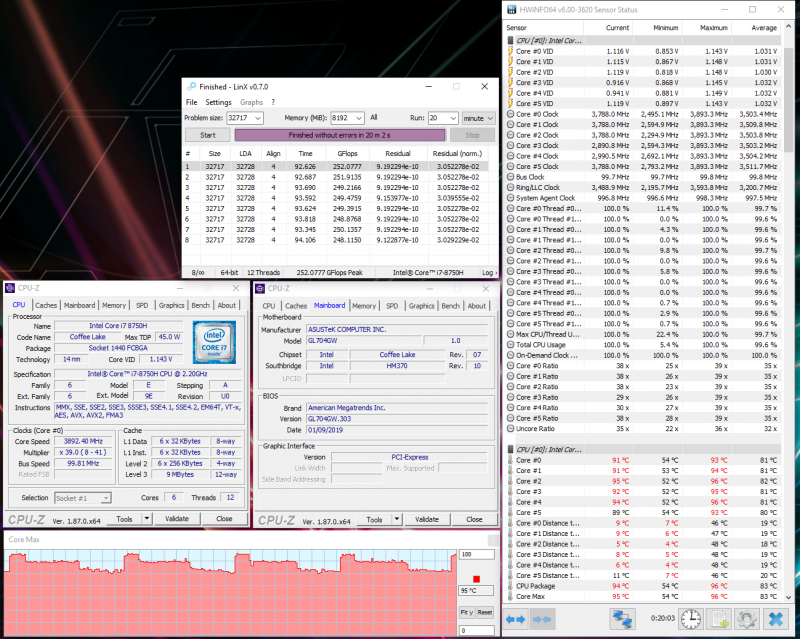Click the thermometer icon beside Core Max row

(509, 596)
